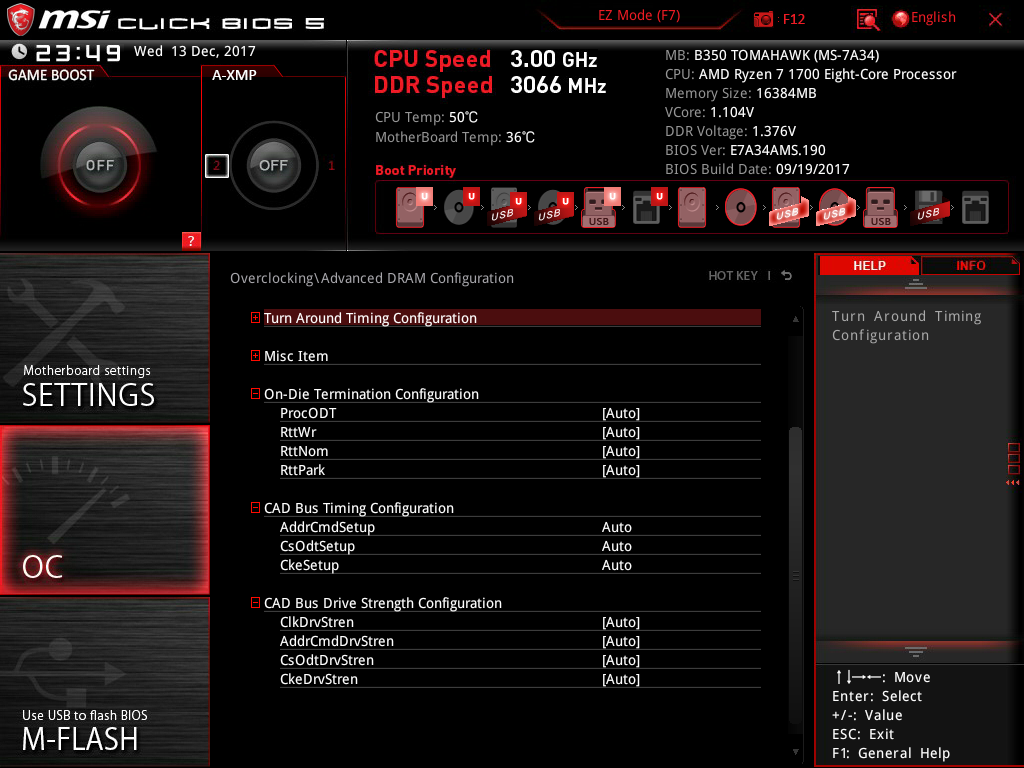
Task: Click the settings list scroll-down arrow
Action: coord(795,752)
